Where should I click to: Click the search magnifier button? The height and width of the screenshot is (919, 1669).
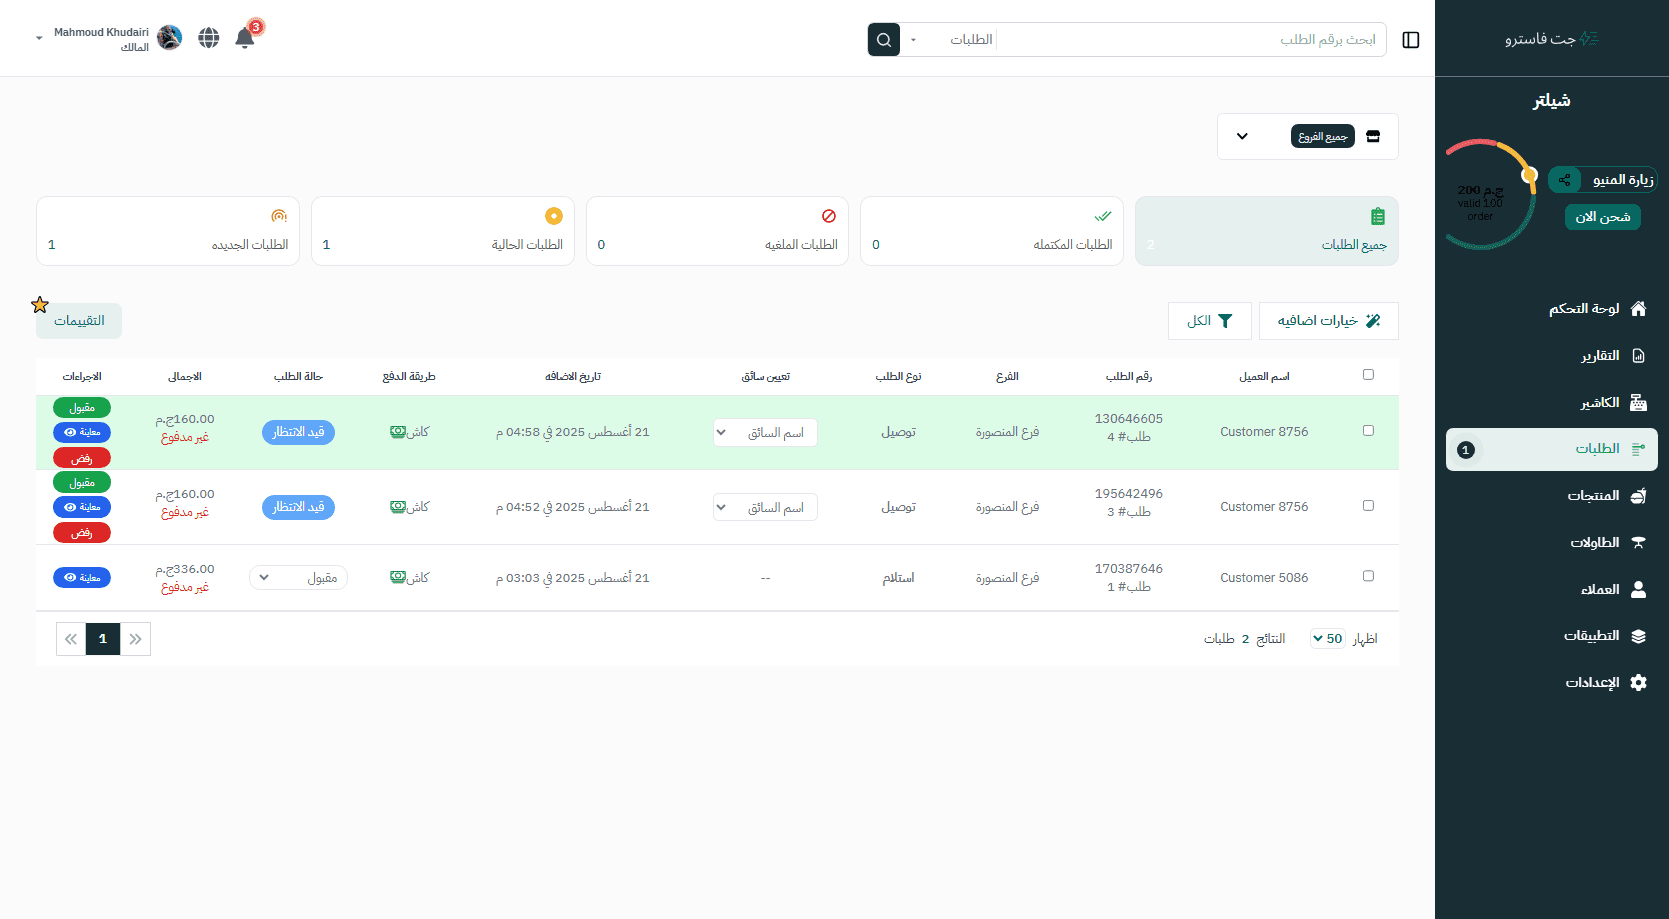[883, 40]
